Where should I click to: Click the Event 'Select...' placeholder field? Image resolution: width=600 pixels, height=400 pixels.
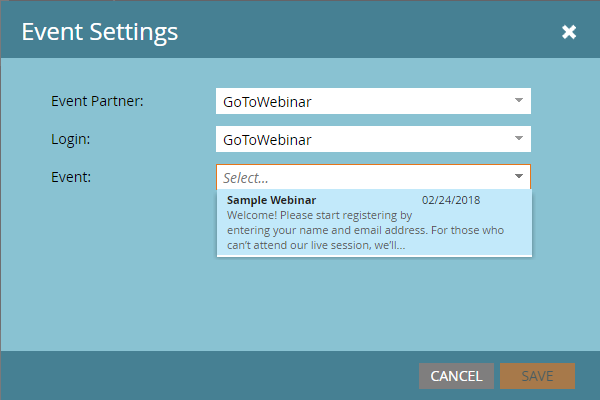[373, 177]
